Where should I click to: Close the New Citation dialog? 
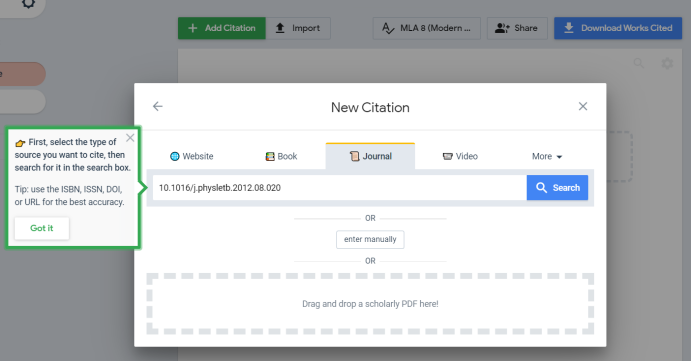click(583, 106)
